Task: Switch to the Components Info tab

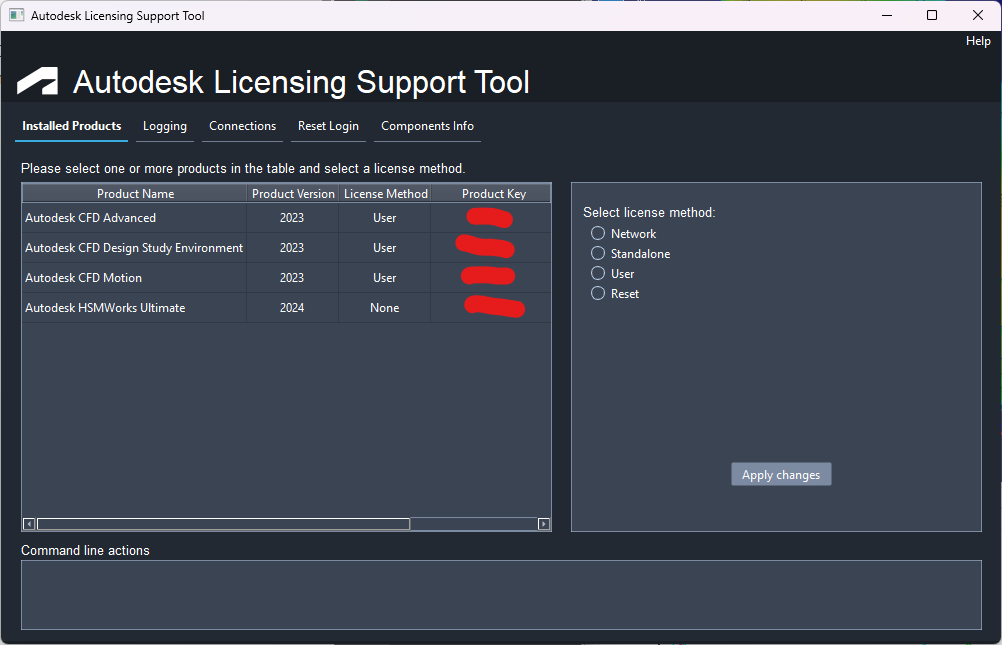Action: coord(427,126)
